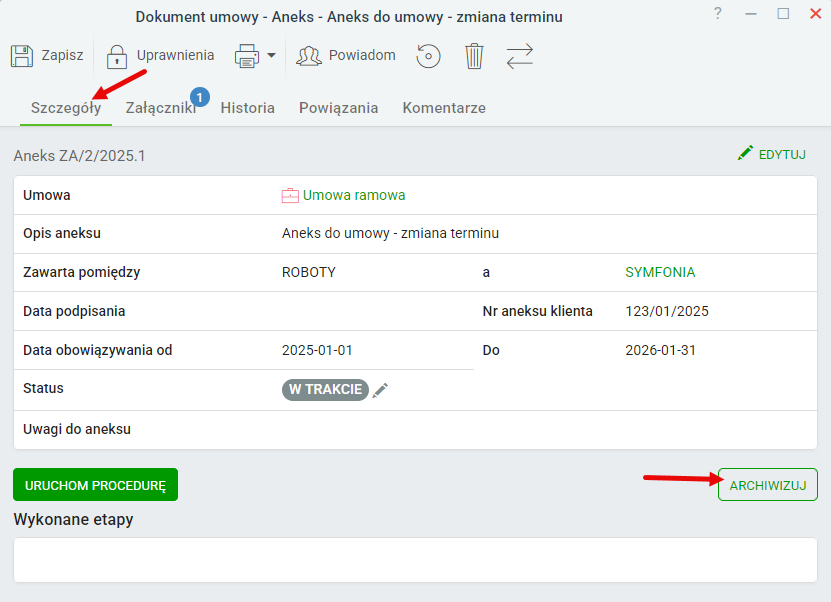This screenshot has height=602, width=831.
Task: Open Uprawnienia padlock permissions
Action: coord(117,56)
